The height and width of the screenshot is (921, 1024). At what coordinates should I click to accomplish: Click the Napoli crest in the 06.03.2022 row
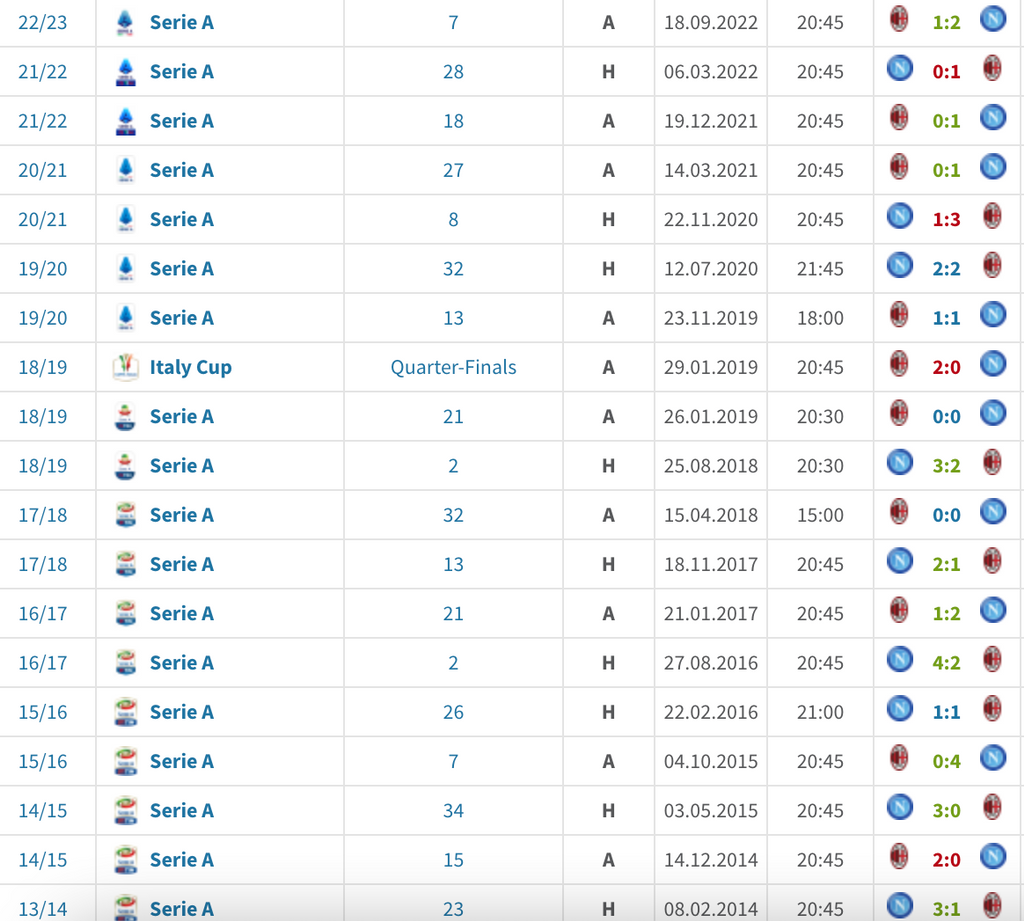(x=899, y=69)
